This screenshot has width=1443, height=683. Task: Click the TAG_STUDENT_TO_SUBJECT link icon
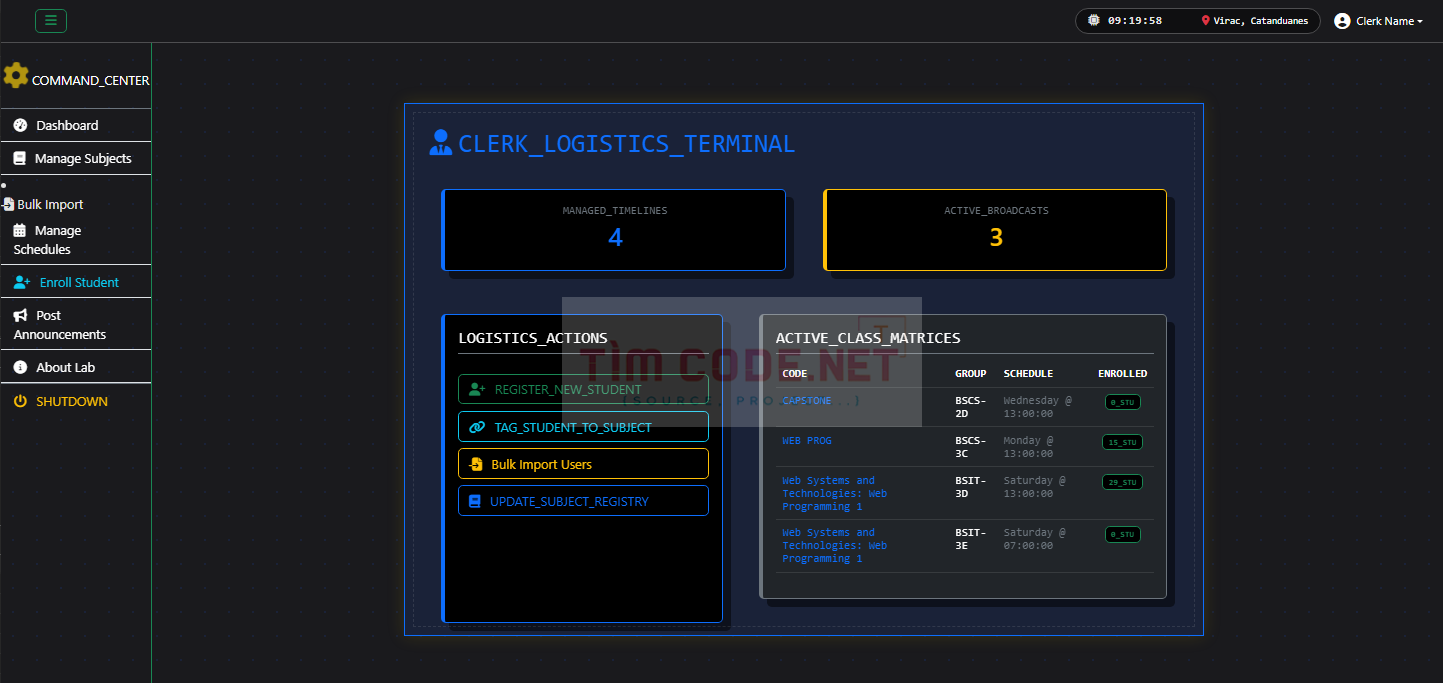477,427
